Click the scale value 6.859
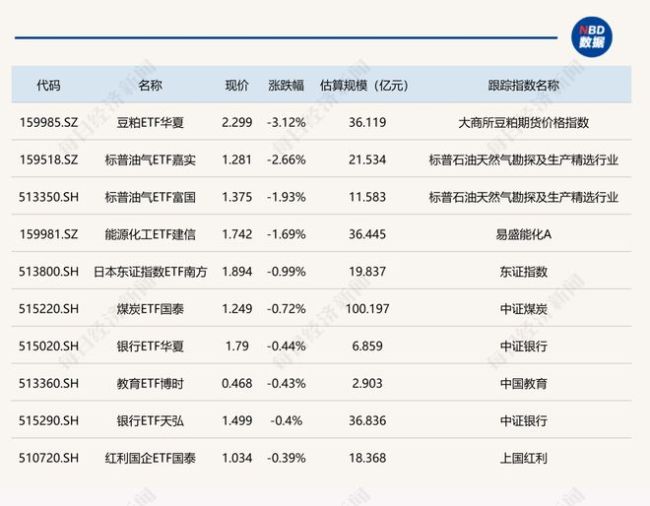 coord(367,346)
